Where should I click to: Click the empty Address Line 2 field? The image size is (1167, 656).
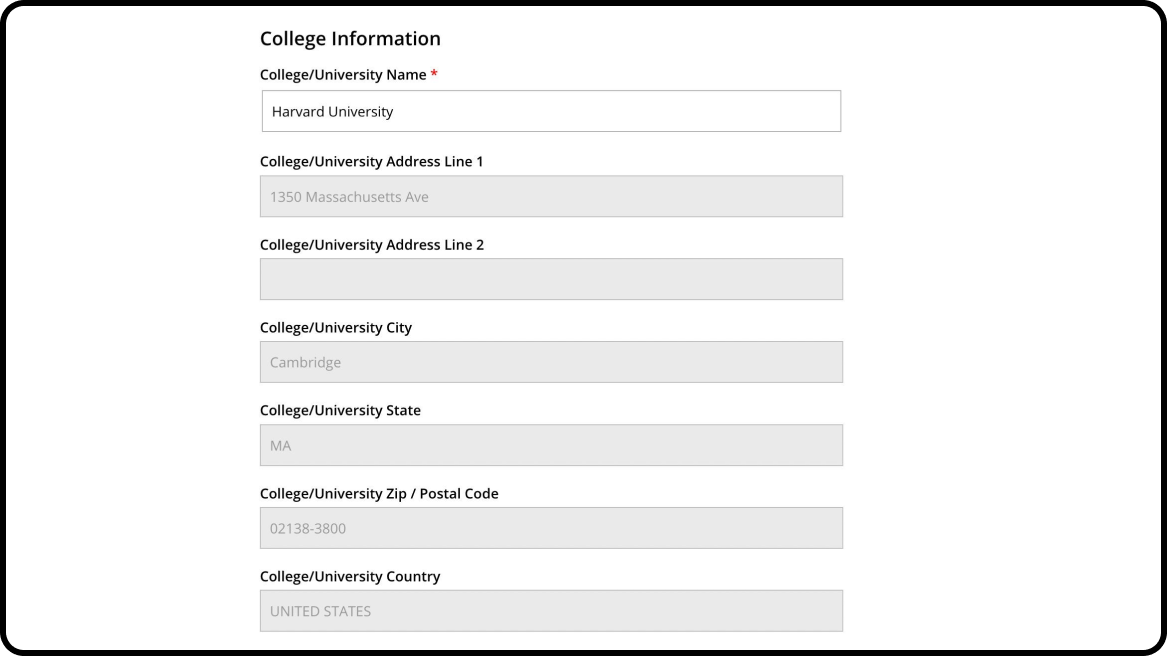pyautogui.click(x=550, y=278)
